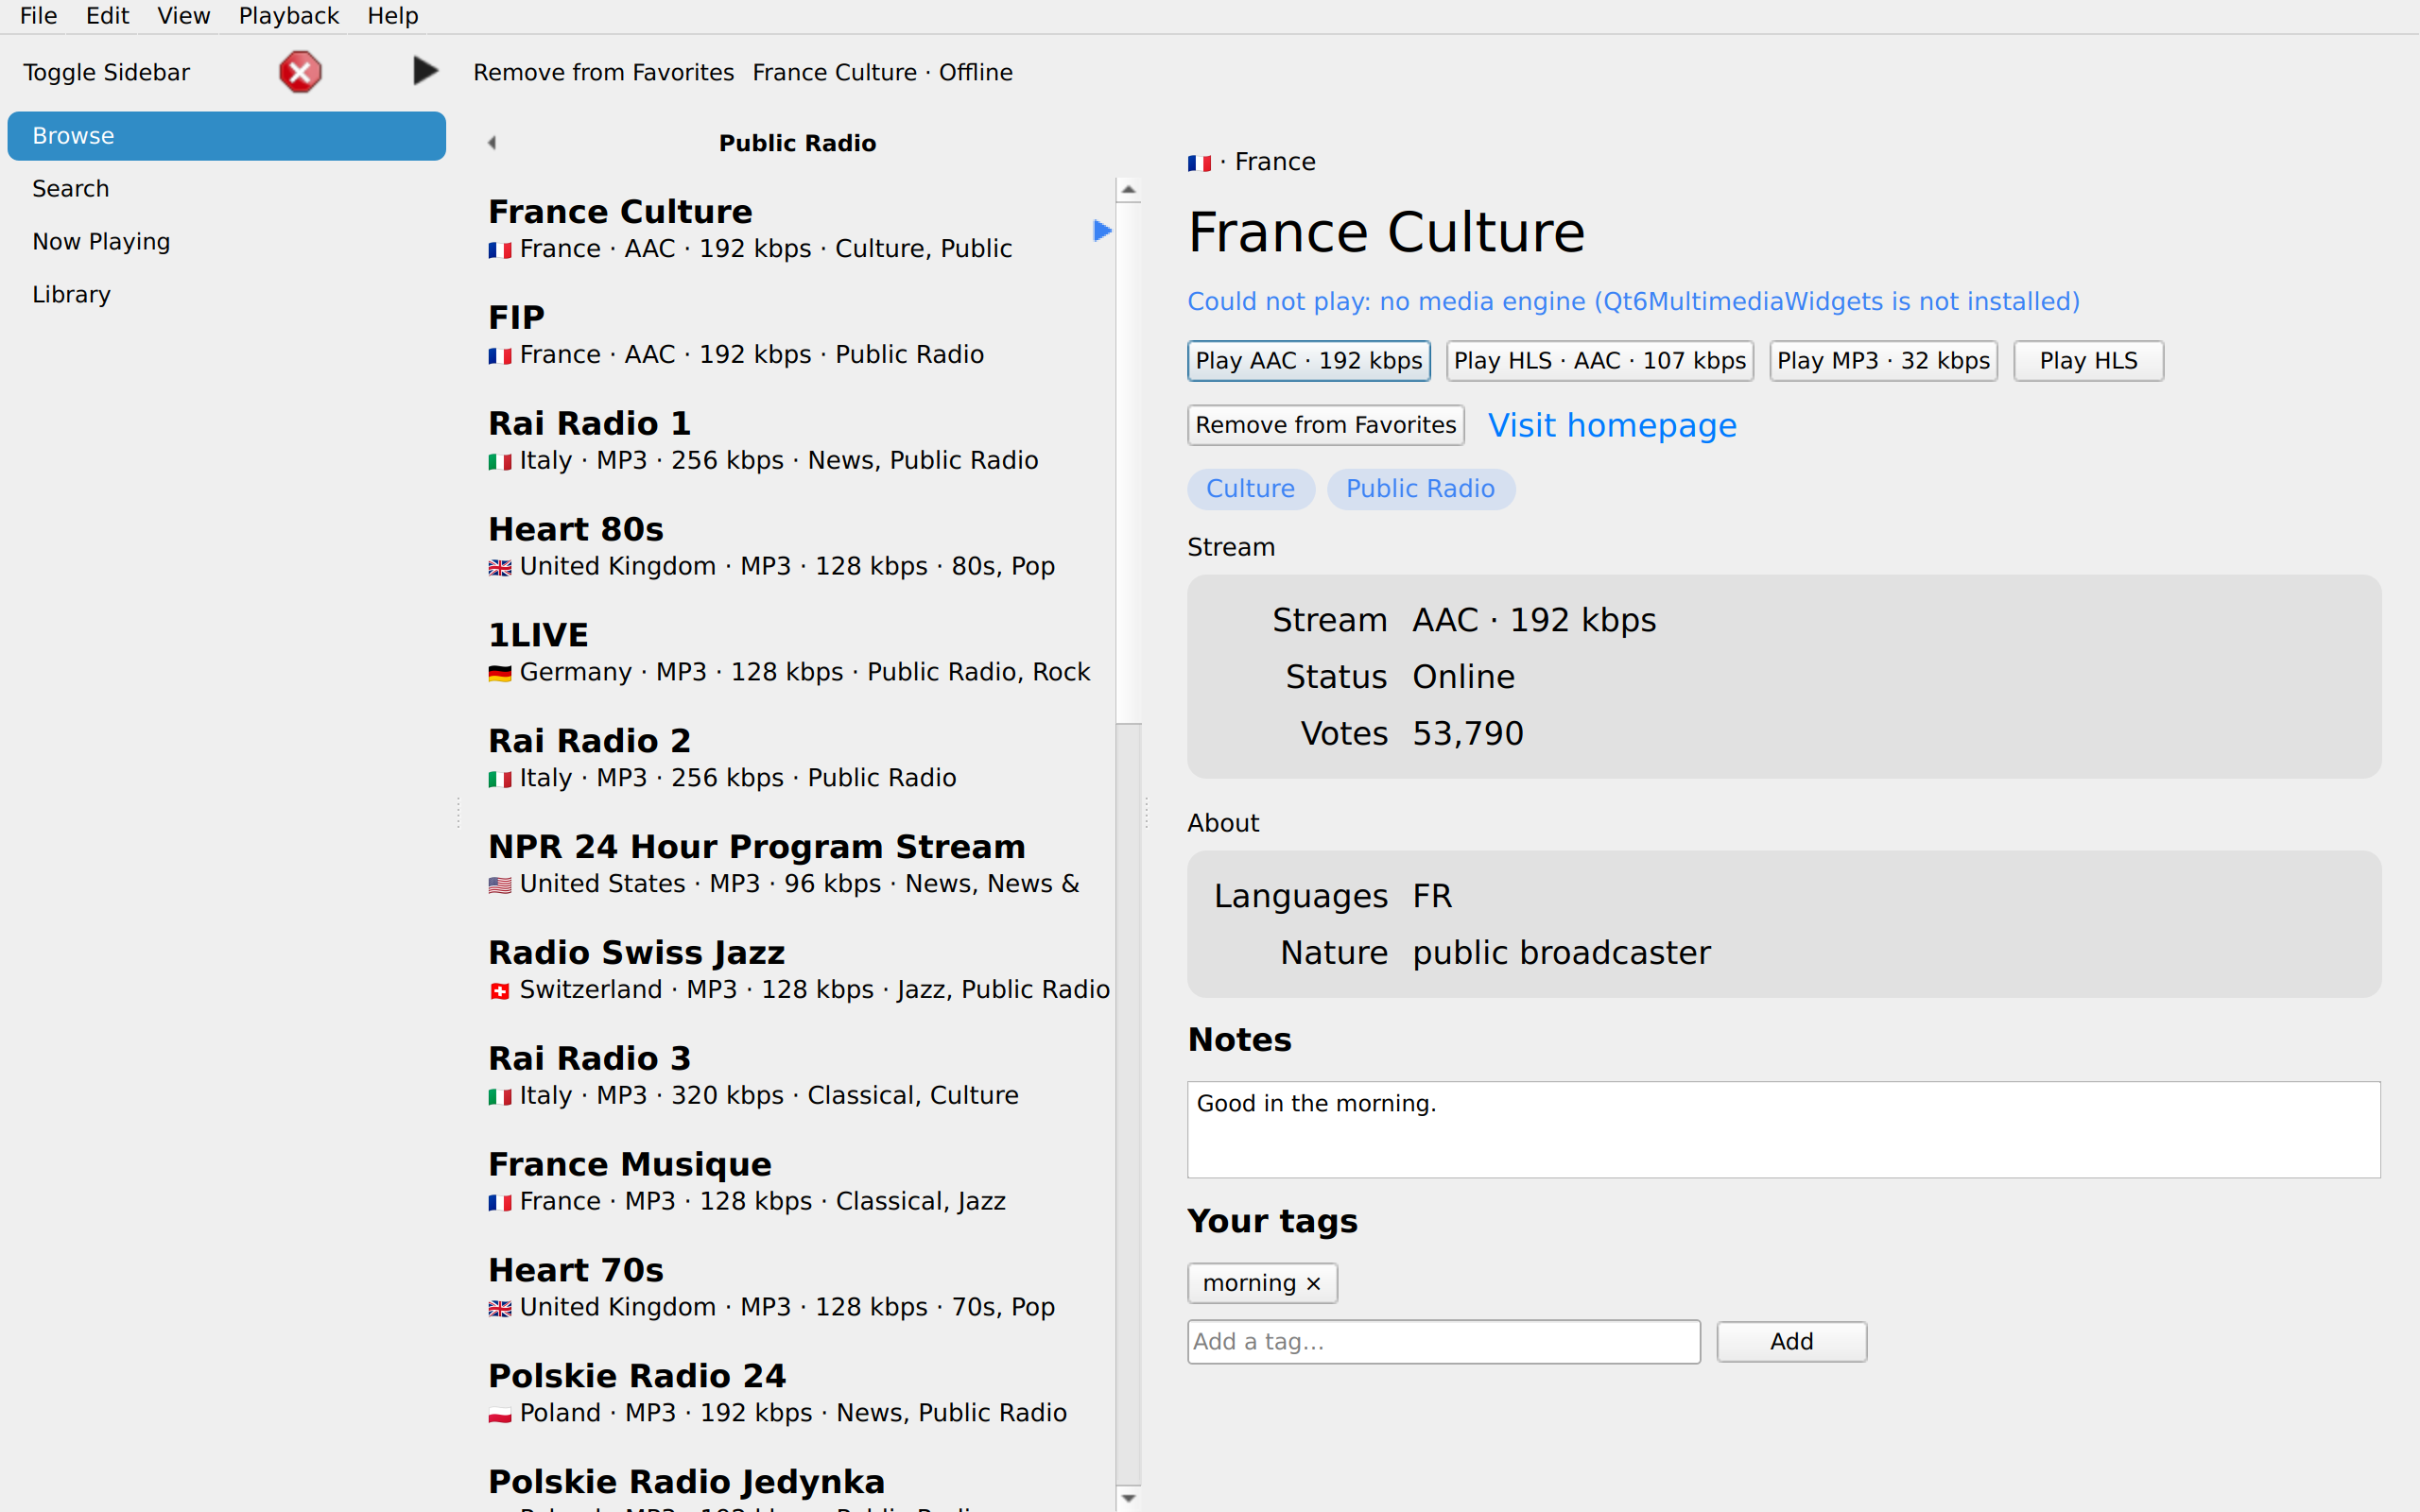Click the Languages value FR
The width and height of the screenshot is (2420, 1512).
pos(1433,896)
